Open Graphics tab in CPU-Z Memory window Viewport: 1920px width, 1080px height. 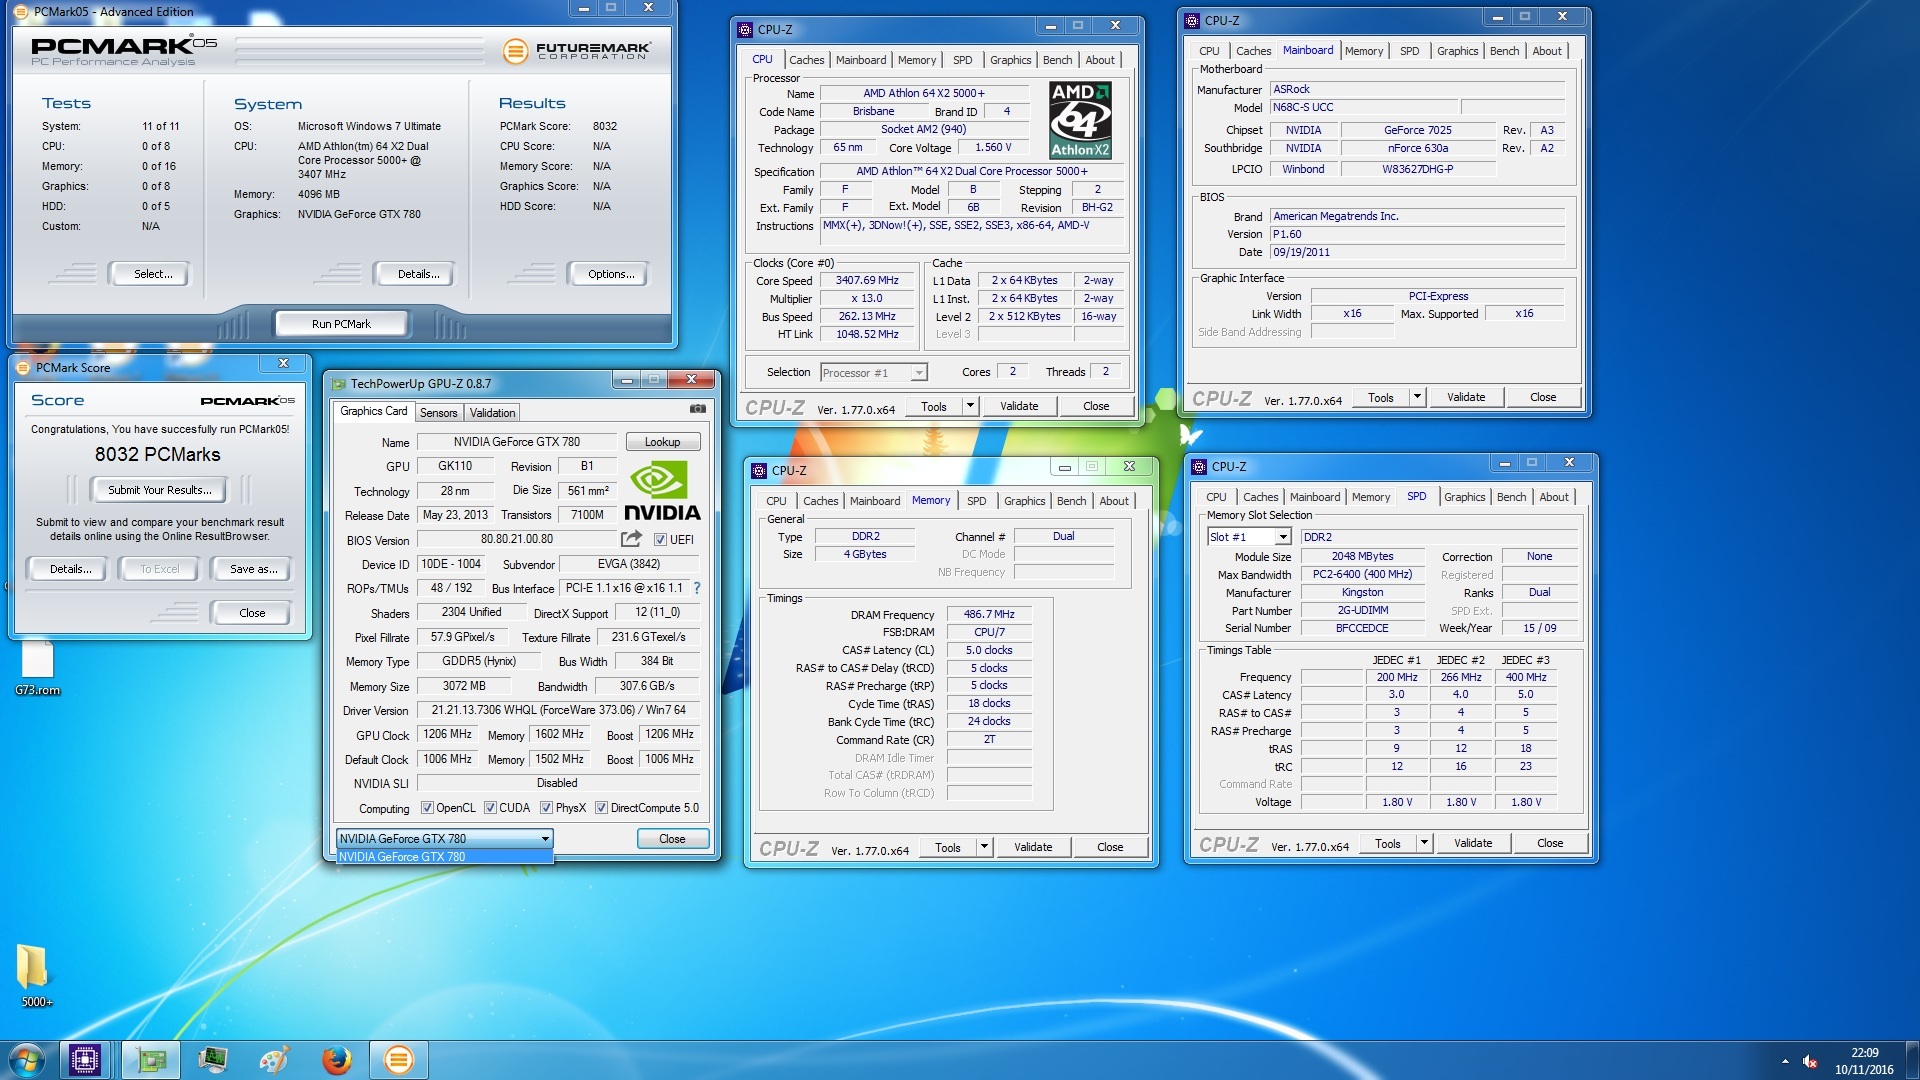1024,501
